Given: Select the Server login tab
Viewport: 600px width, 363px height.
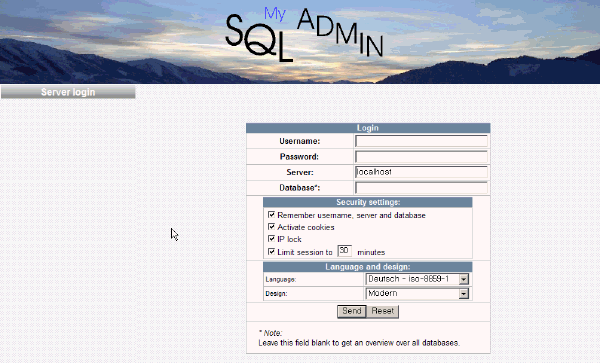Looking at the screenshot, I should point(68,92).
